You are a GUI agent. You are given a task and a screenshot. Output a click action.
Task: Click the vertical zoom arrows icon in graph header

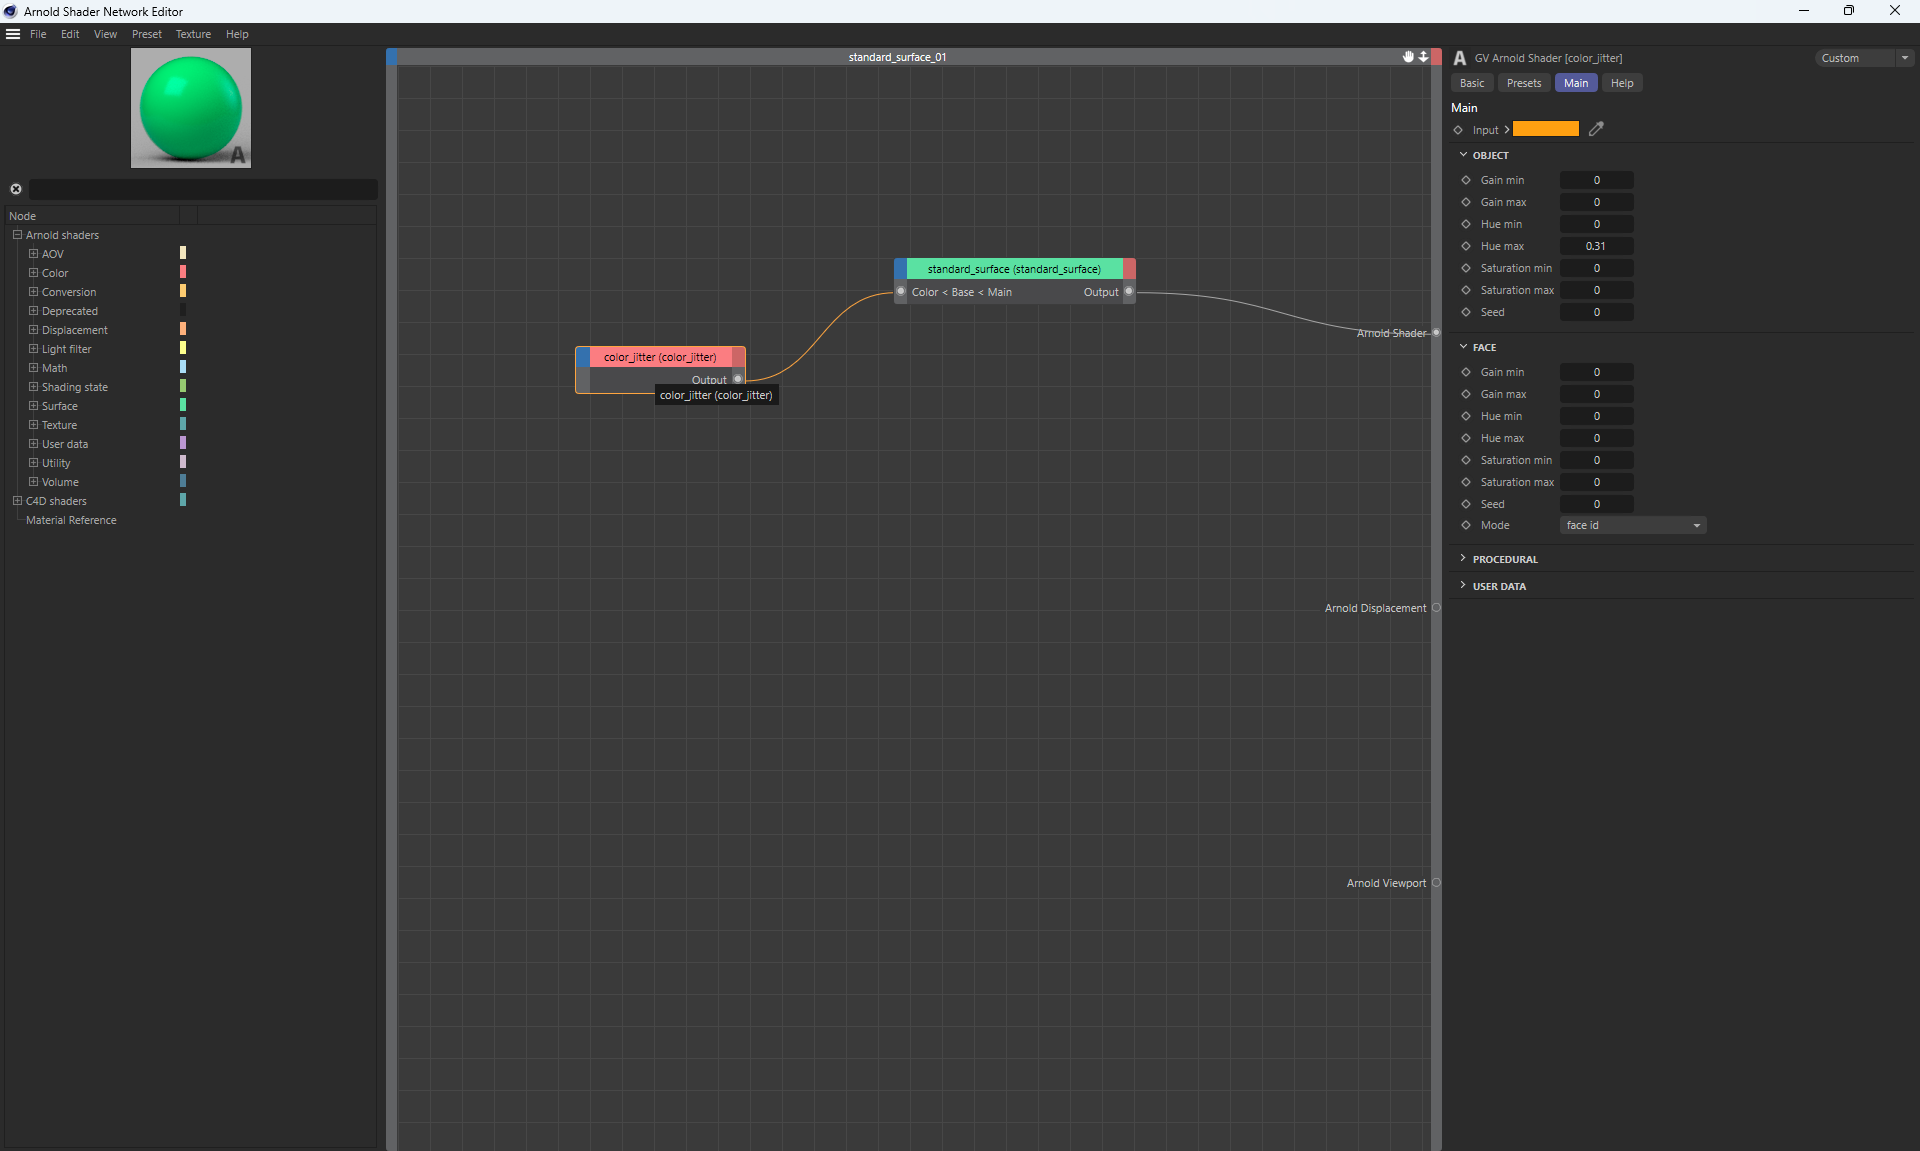(1423, 57)
